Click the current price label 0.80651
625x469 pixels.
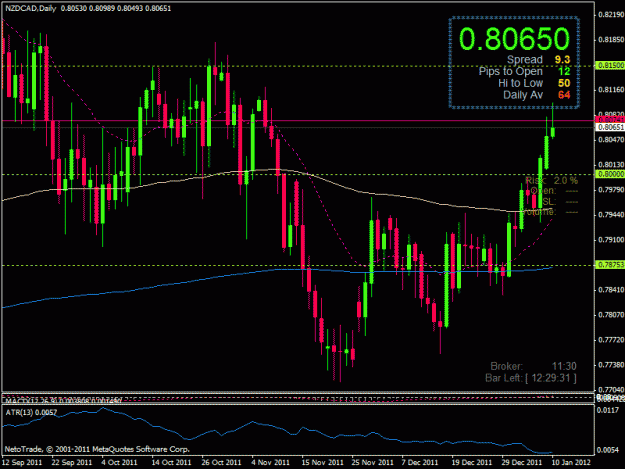(610, 127)
